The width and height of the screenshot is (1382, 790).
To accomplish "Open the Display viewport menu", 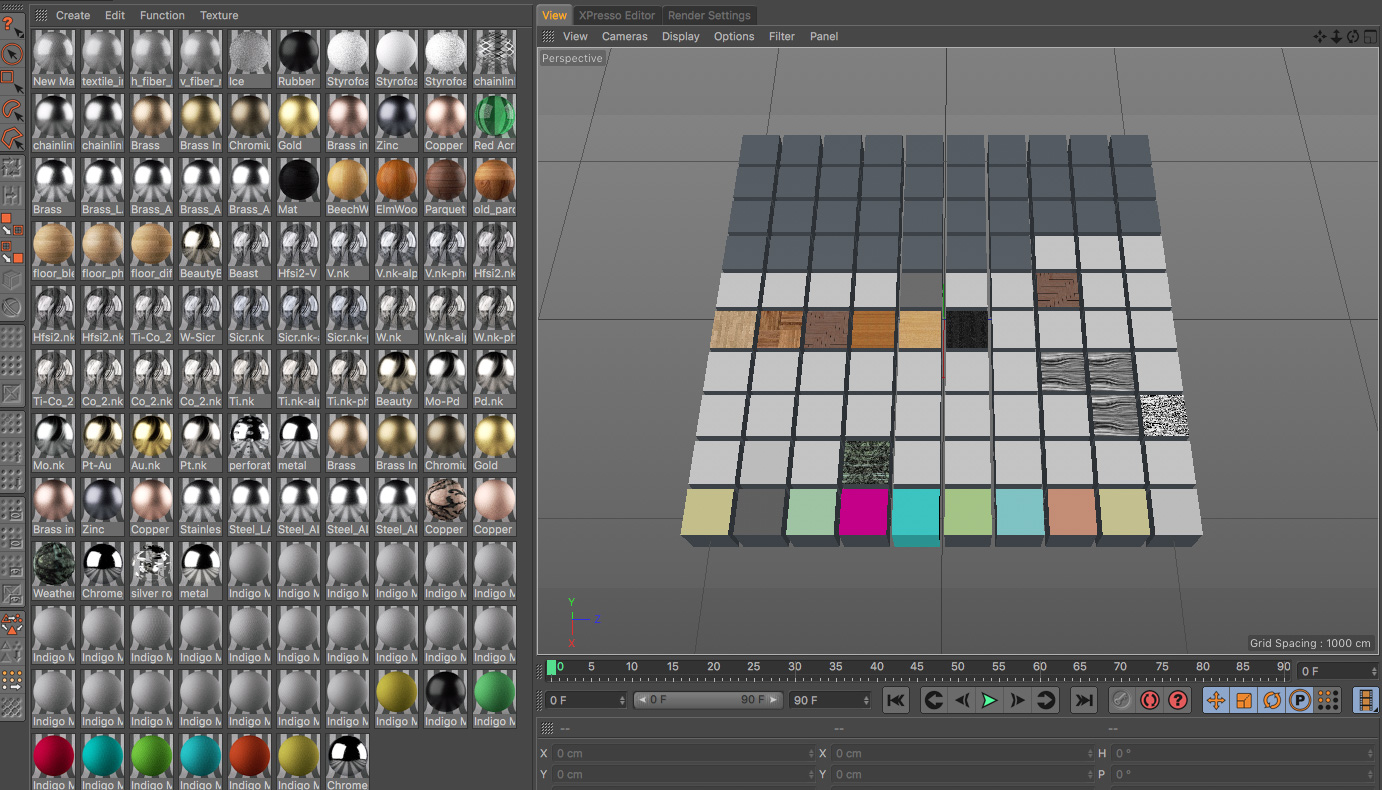I will click(680, 37).
